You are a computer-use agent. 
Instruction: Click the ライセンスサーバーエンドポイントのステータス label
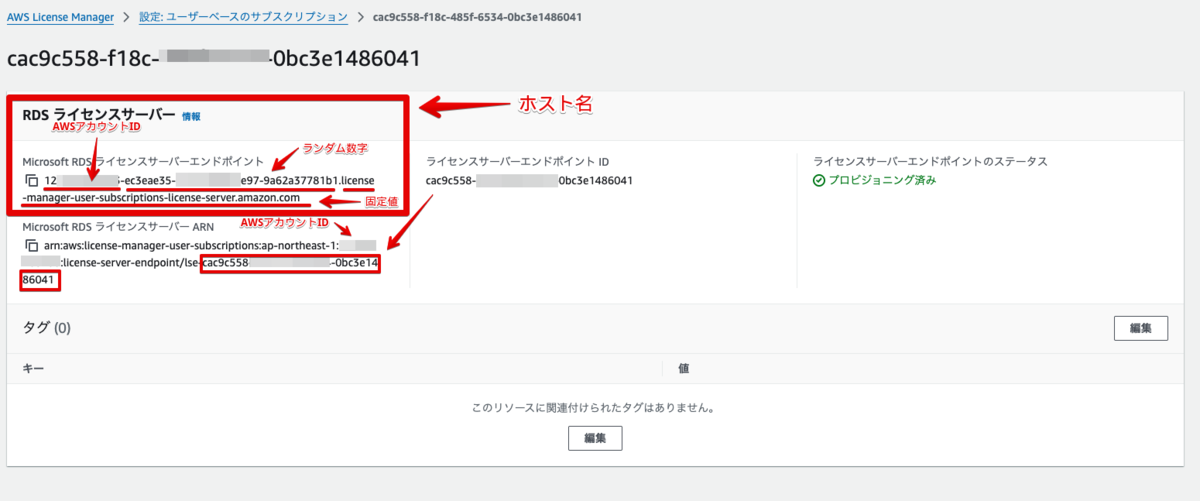pos(930,161)
